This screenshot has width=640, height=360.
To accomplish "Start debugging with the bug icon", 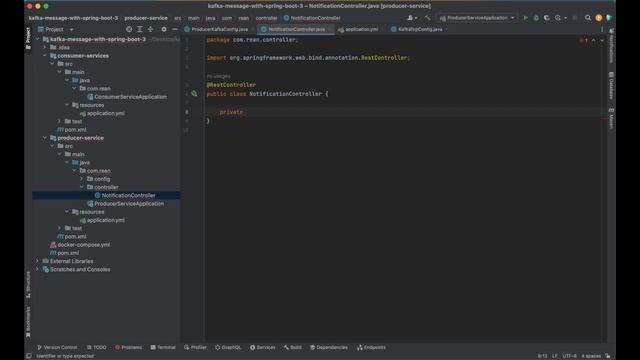I will point(536,18).
